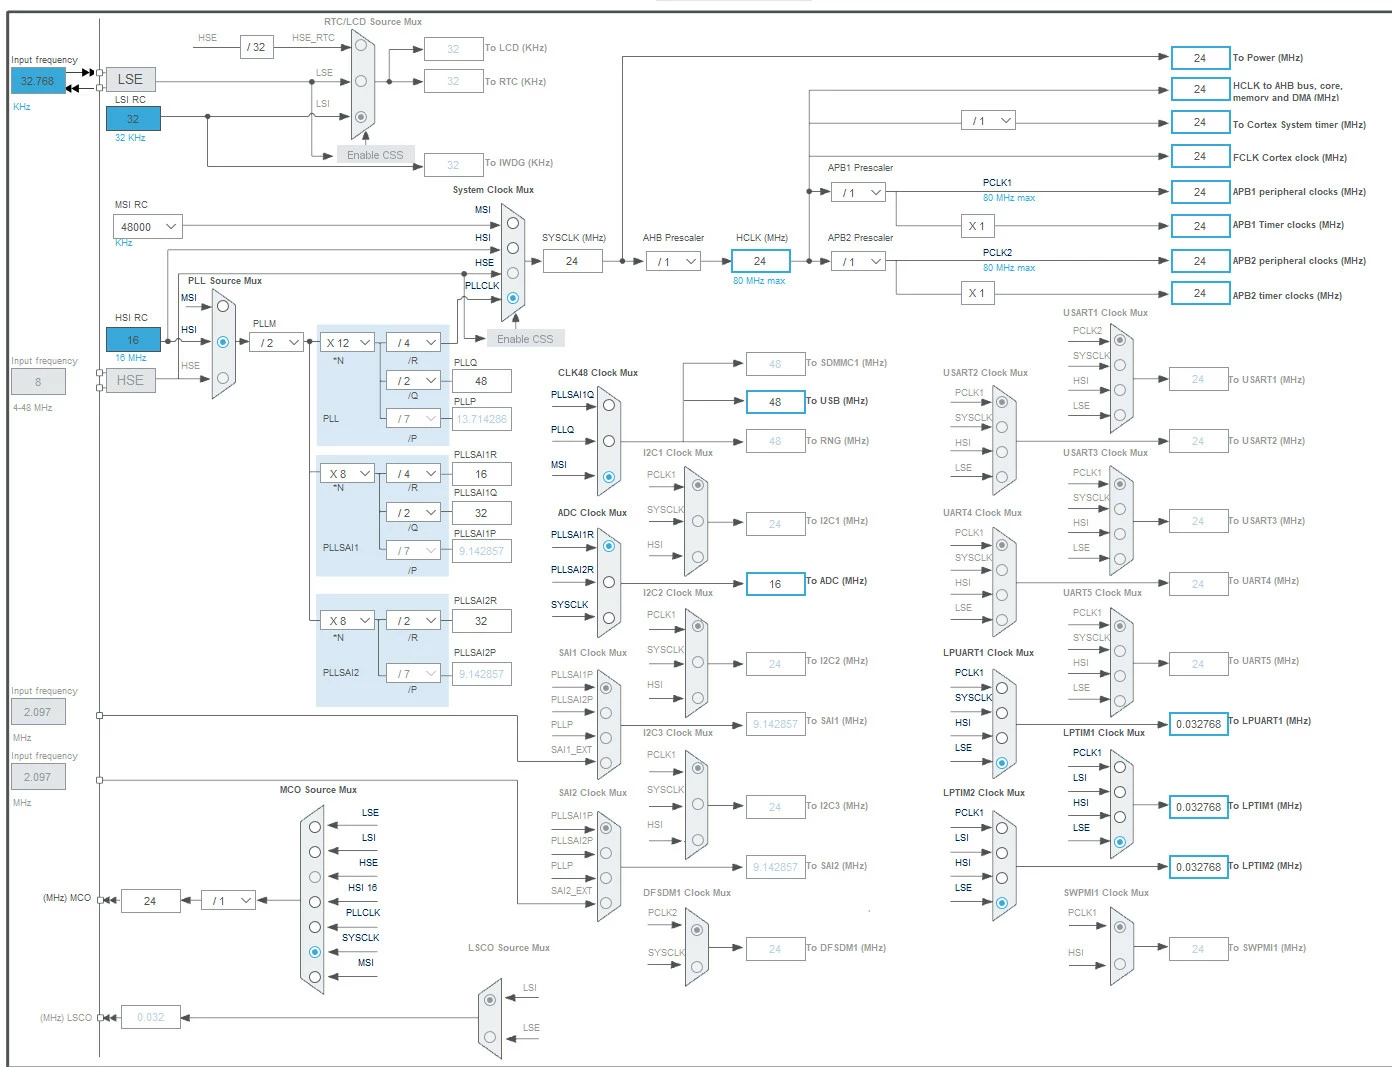Click the APB1 peripheral clocks value box
1392x1067 pixels.
tap(1200, 191)
